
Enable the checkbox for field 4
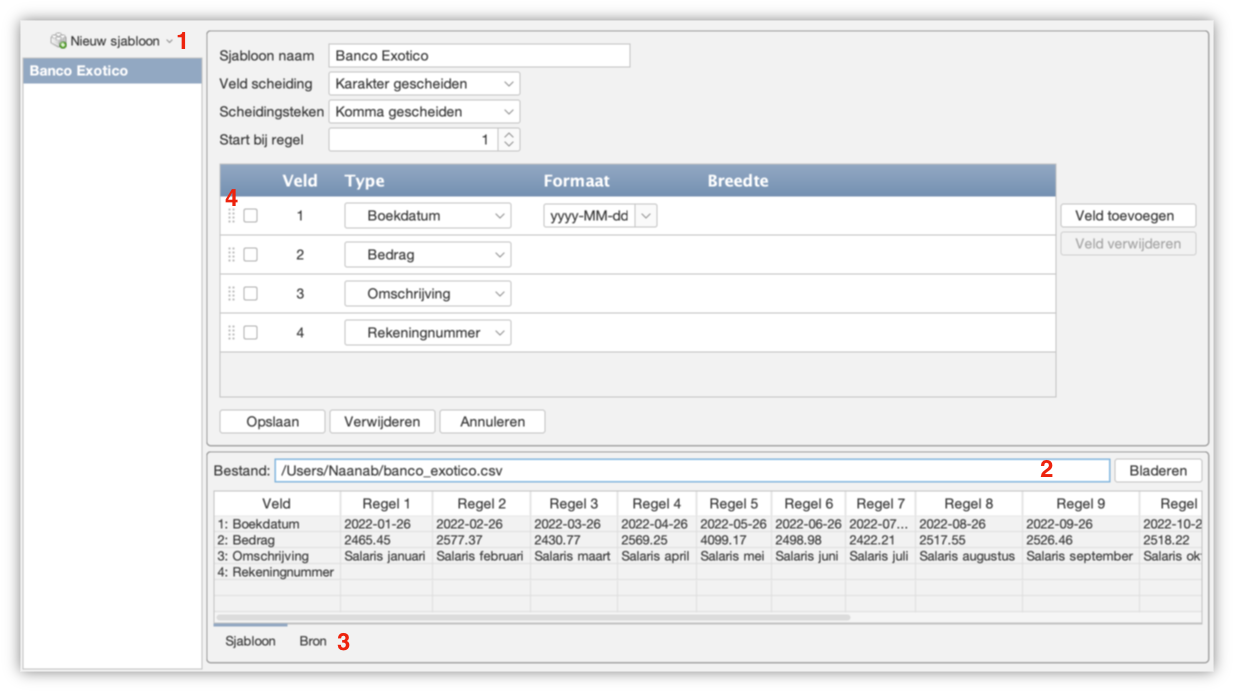pyautogui.click(x=251, y=333)
